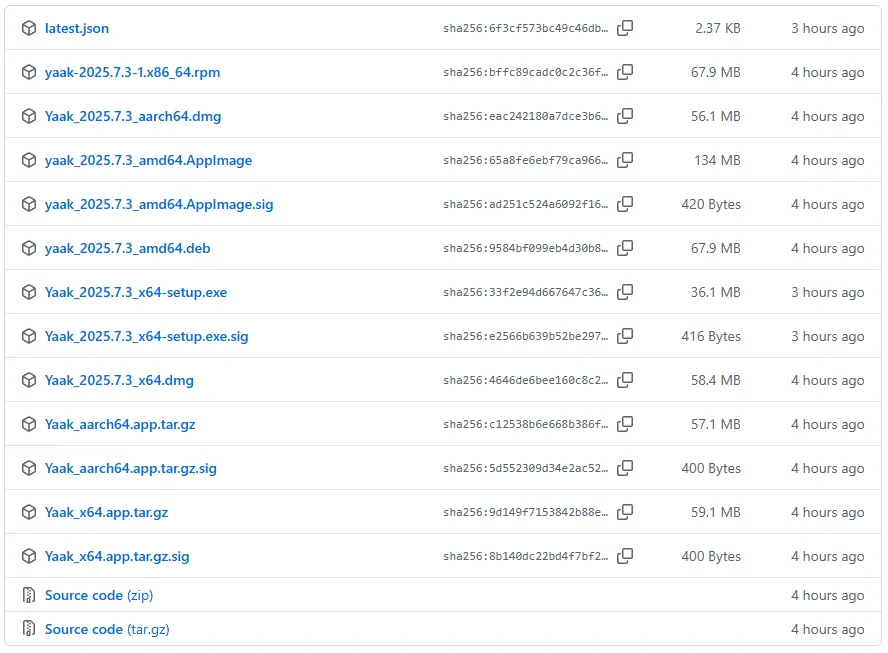This screenshot has height=653, width=888.
Task: Copy hash for yaak_2025.7.3_amd64.deb
Action: pyautogui.click(x=625, y=249)
